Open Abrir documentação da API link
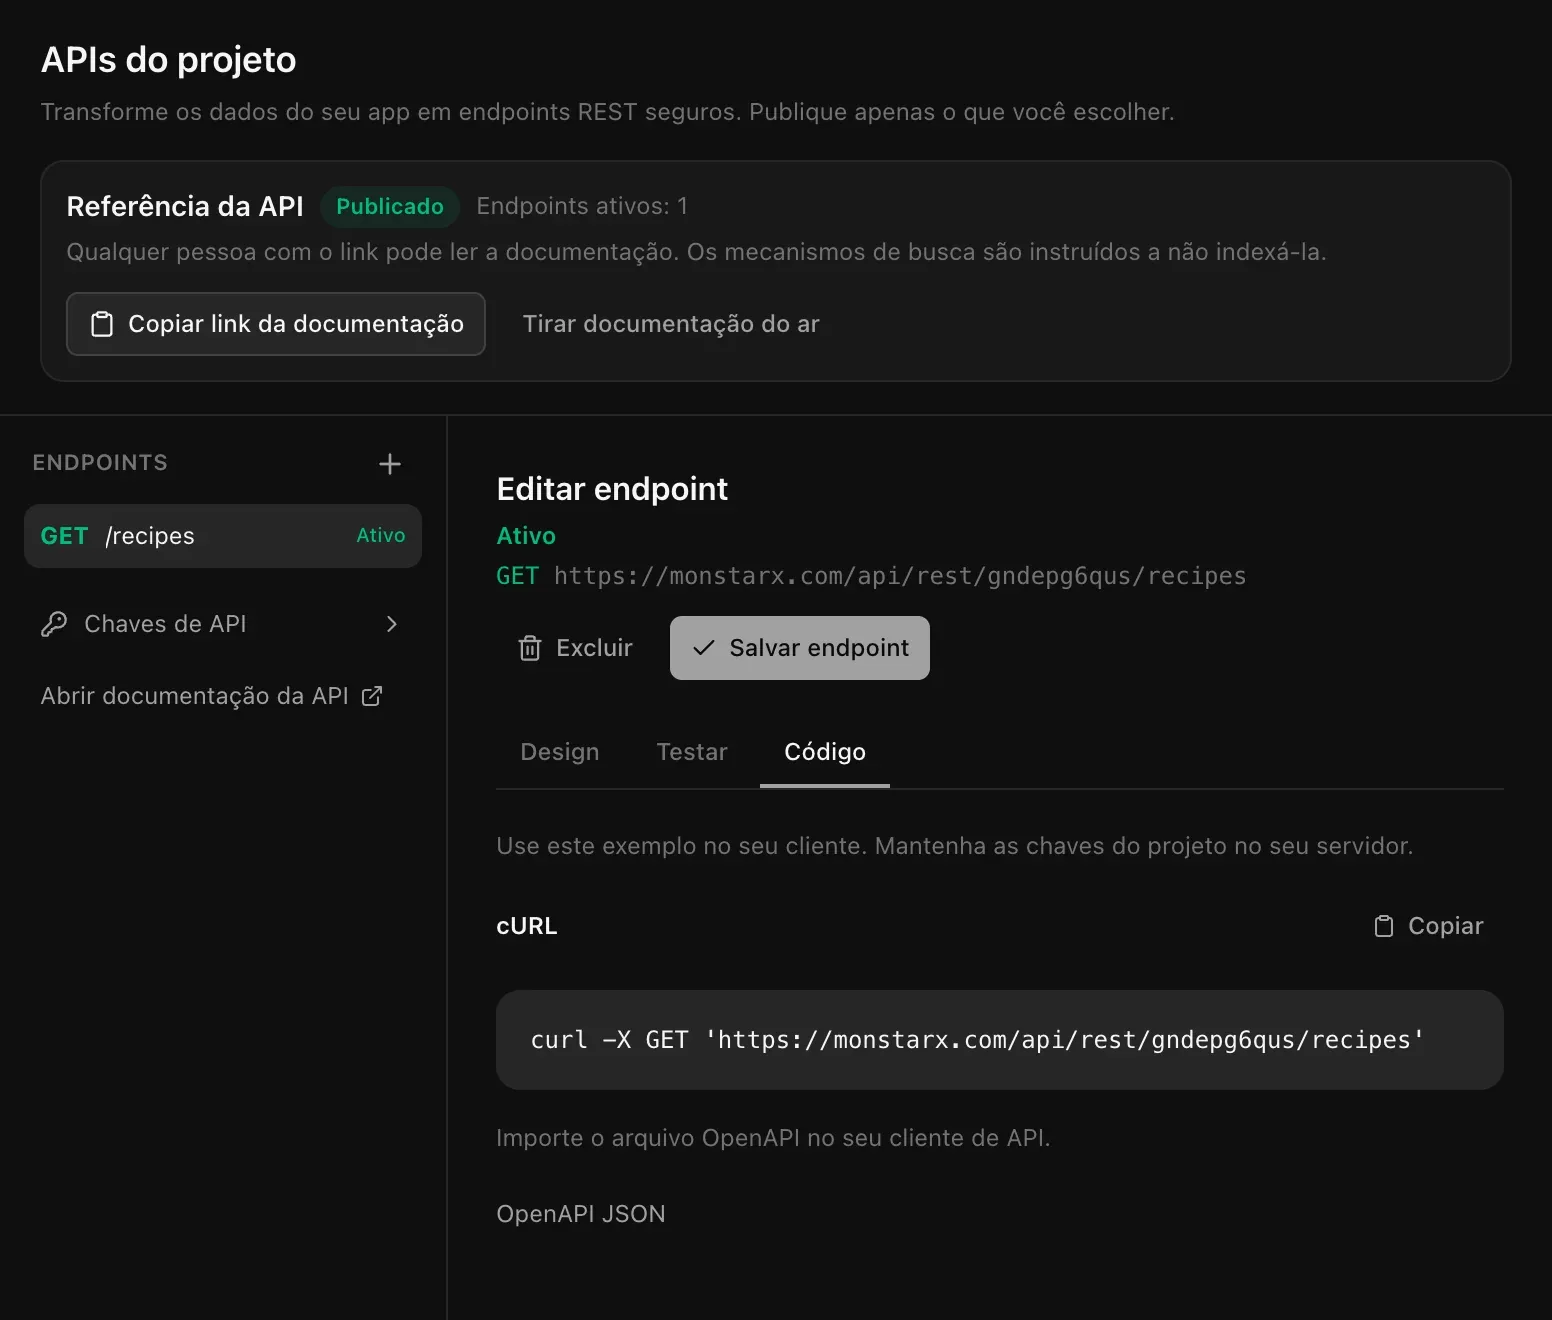The height and width of the screenshot is (1320, 1552). tap(212, 696)
